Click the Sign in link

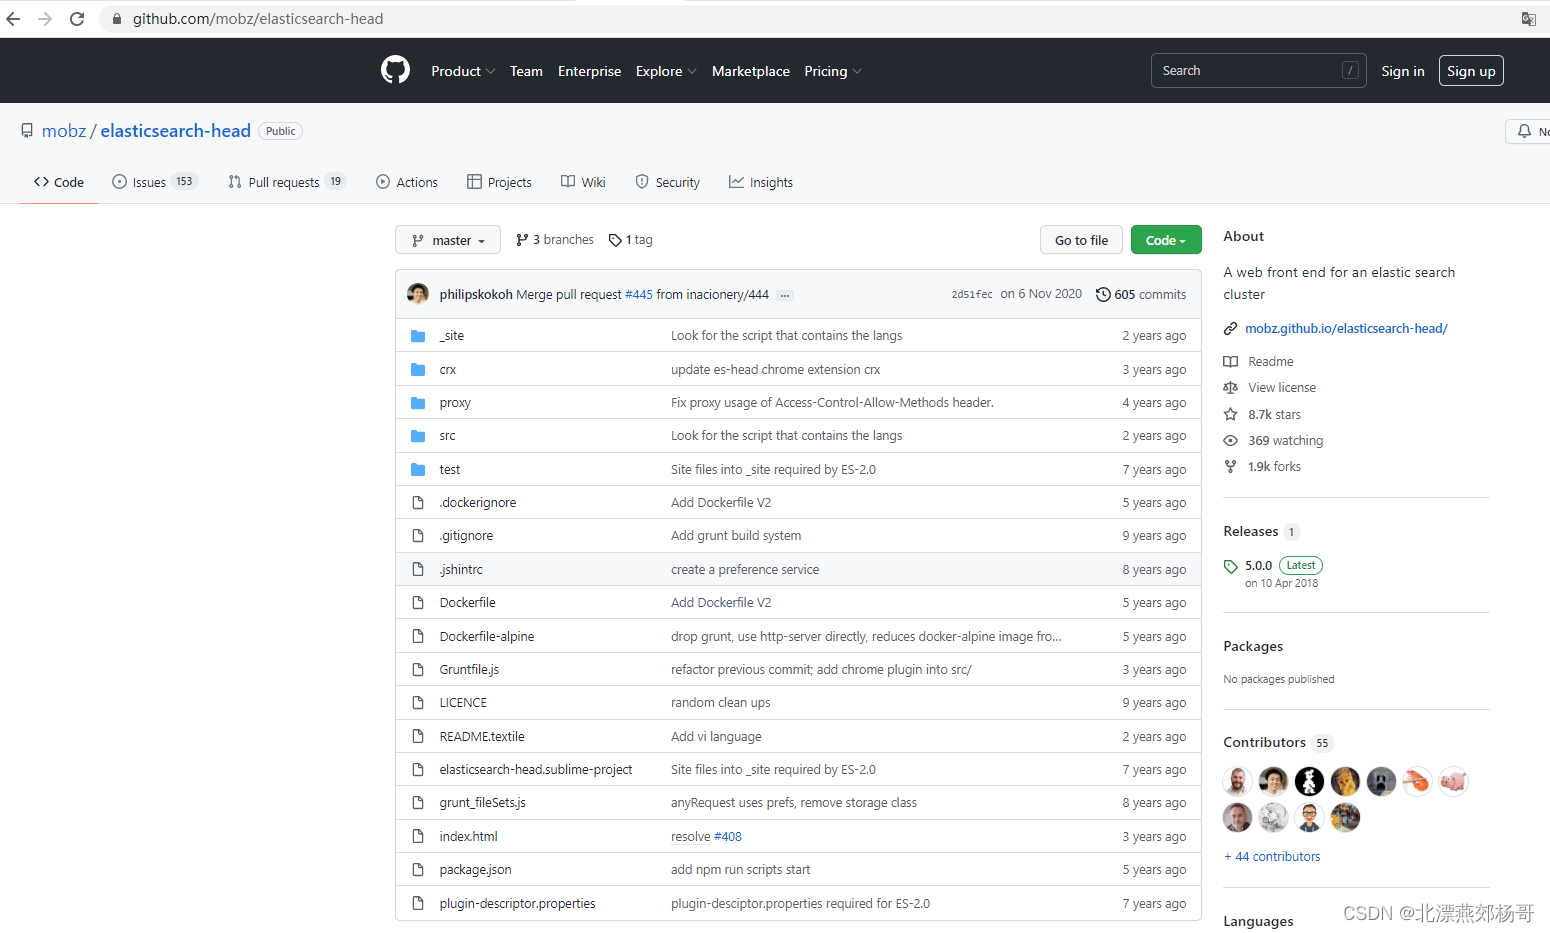(1403, 71)
